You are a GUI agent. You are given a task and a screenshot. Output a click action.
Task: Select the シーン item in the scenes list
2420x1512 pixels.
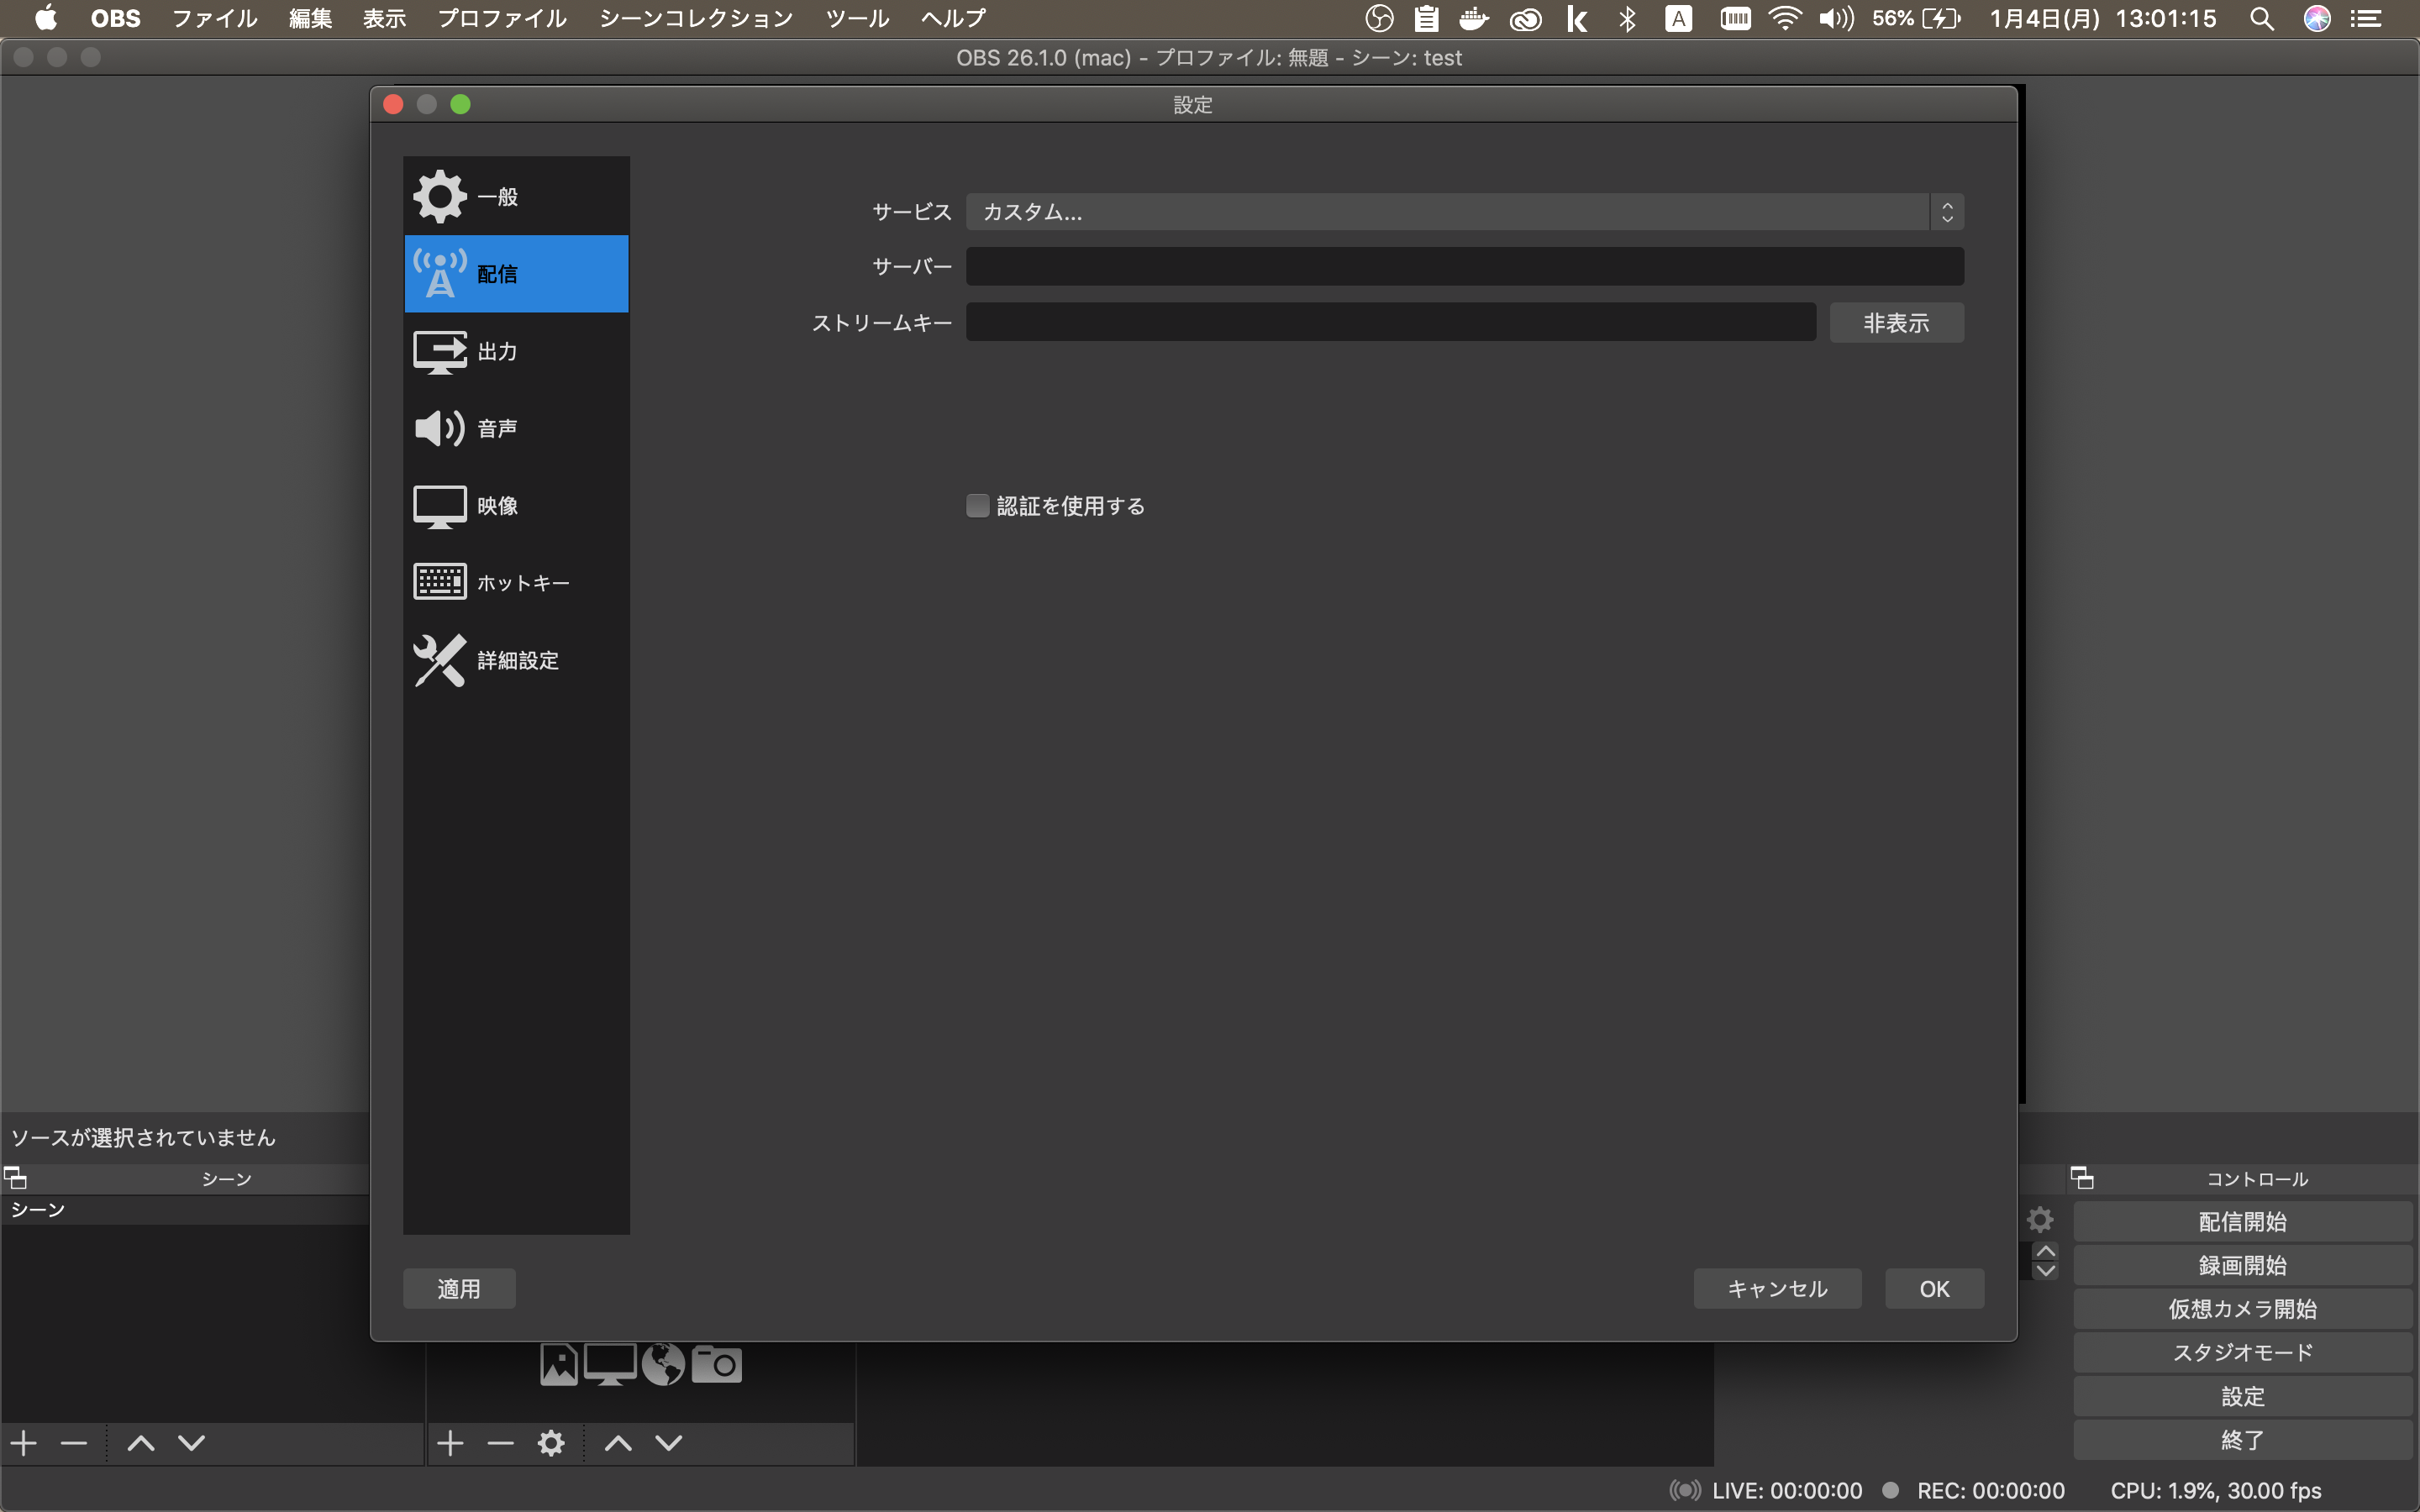click(x=185, y=1210)
